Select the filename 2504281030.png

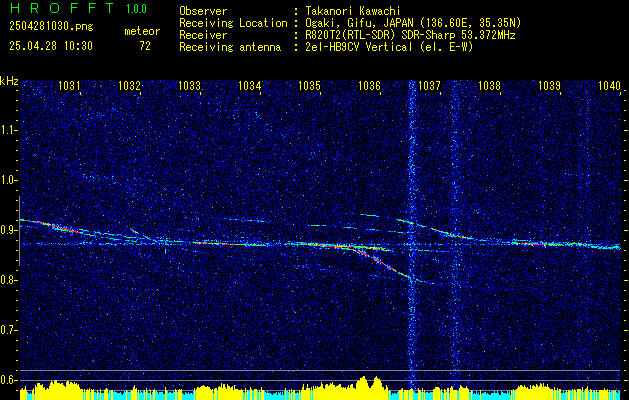click(x=51, y=27)
